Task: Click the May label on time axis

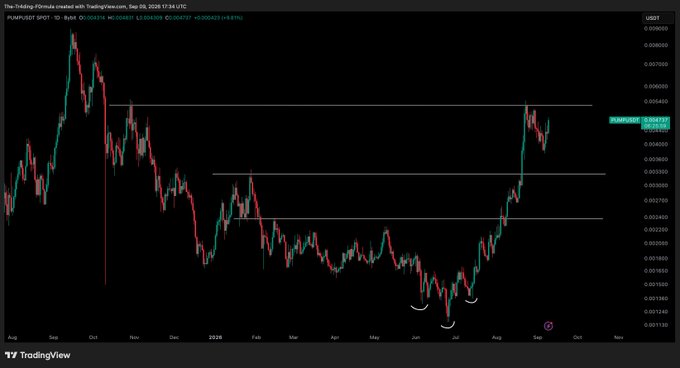Action: click(x=374, y=337)
